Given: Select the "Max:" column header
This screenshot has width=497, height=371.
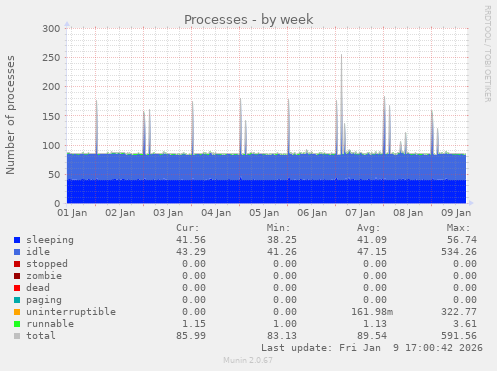Looking at the screenshot, I should tap(459, 228).
